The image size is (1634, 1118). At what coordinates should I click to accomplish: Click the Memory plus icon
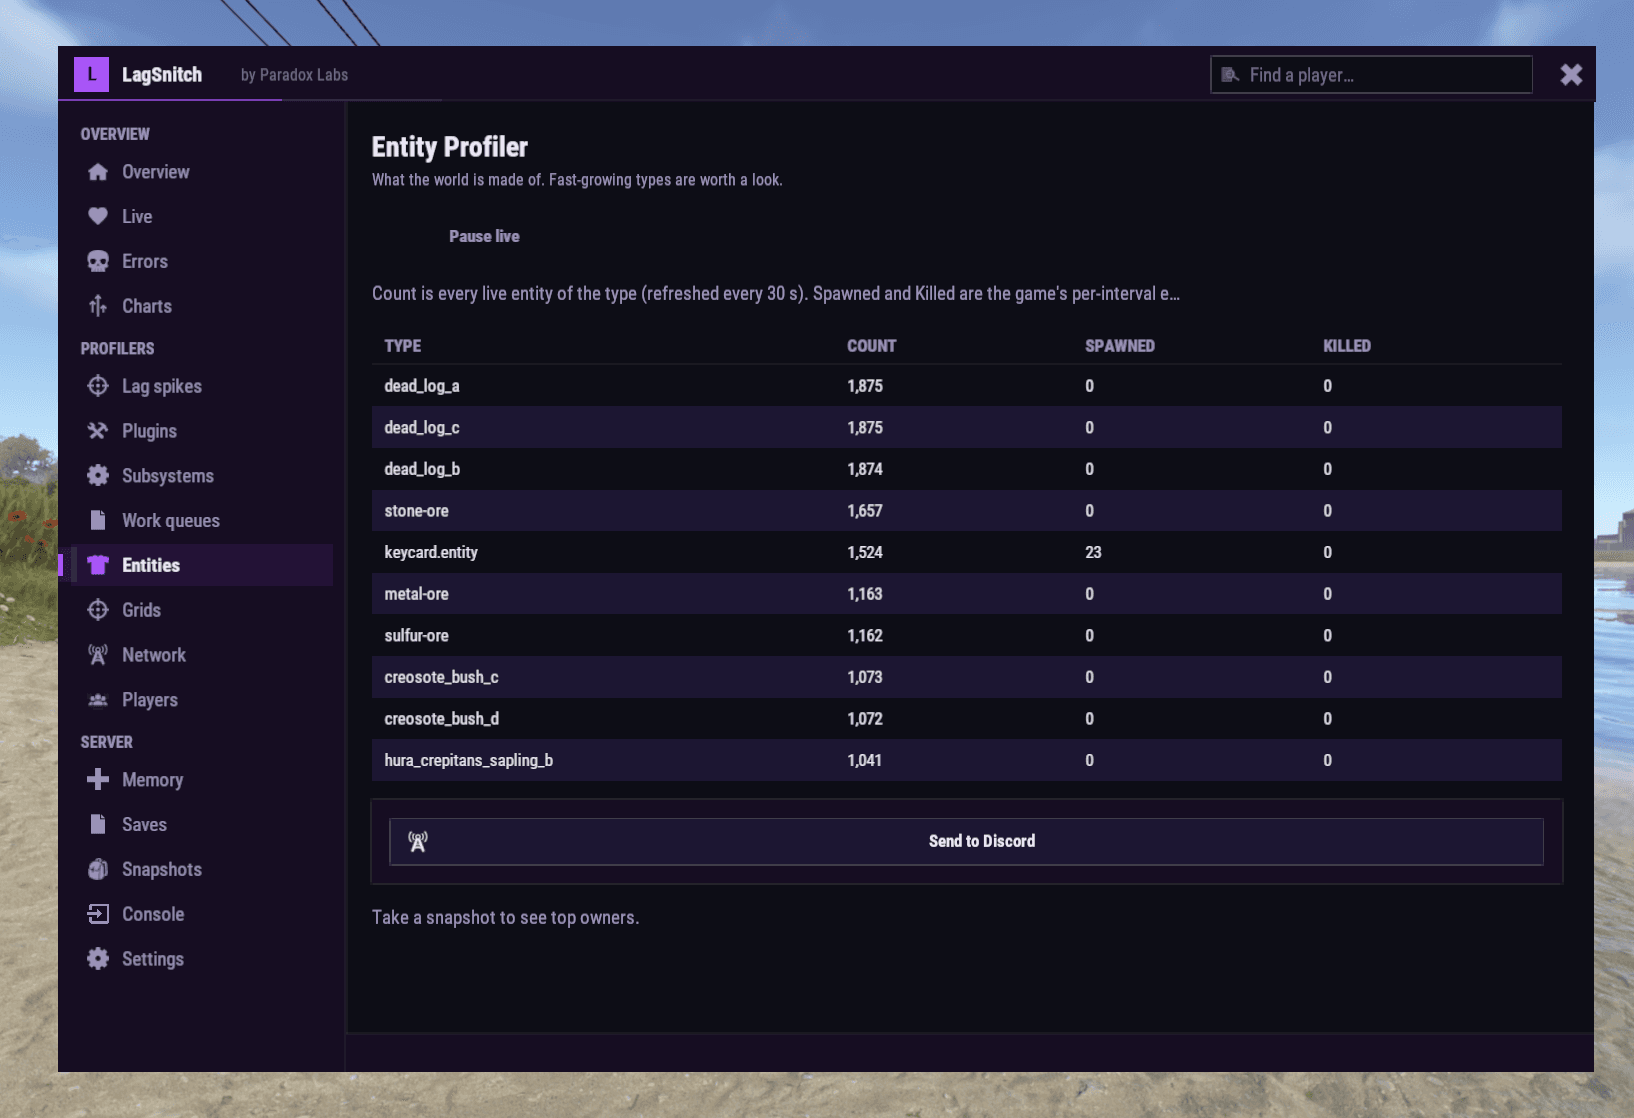pos(98,780)
